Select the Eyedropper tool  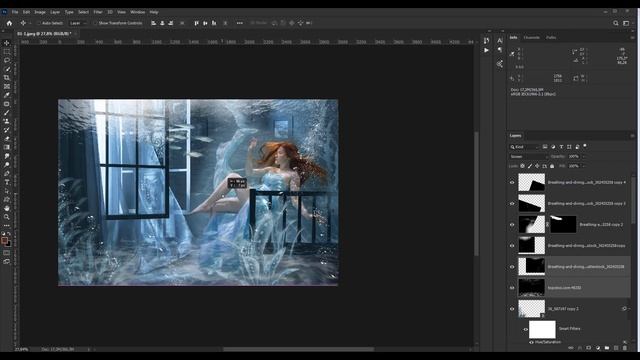click(7, 95)
